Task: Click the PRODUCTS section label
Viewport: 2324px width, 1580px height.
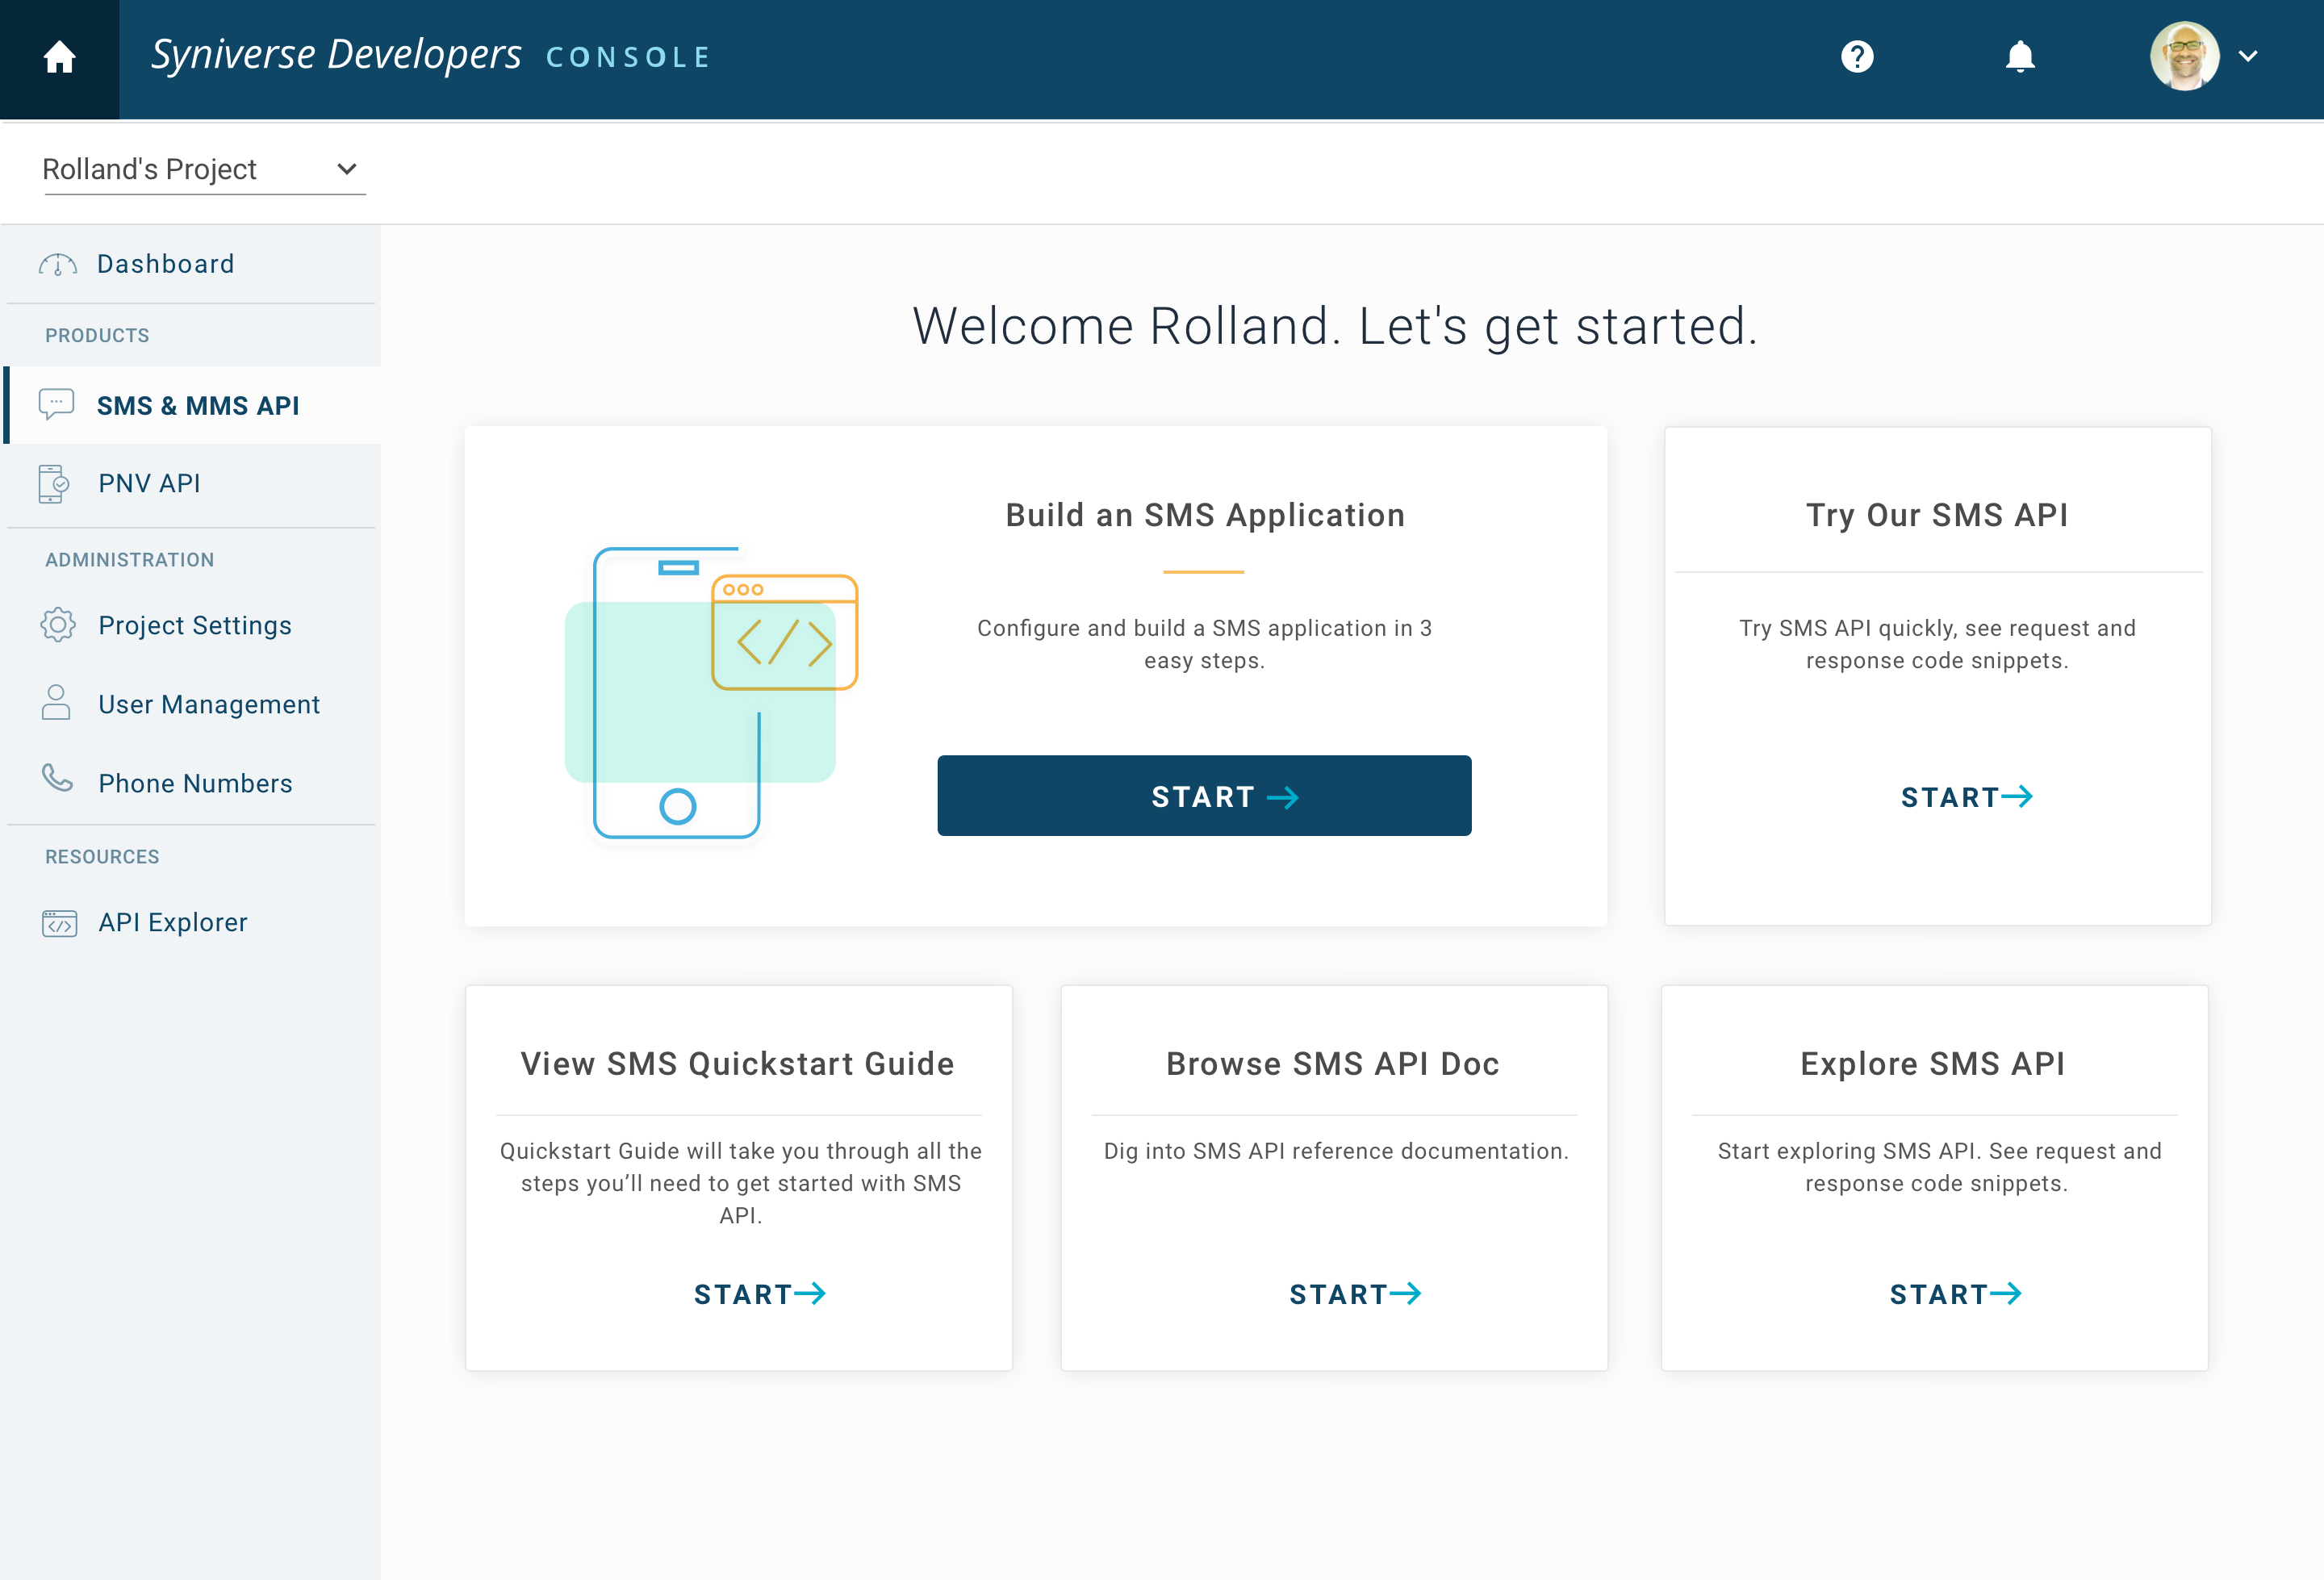Action: click(97, 335)
